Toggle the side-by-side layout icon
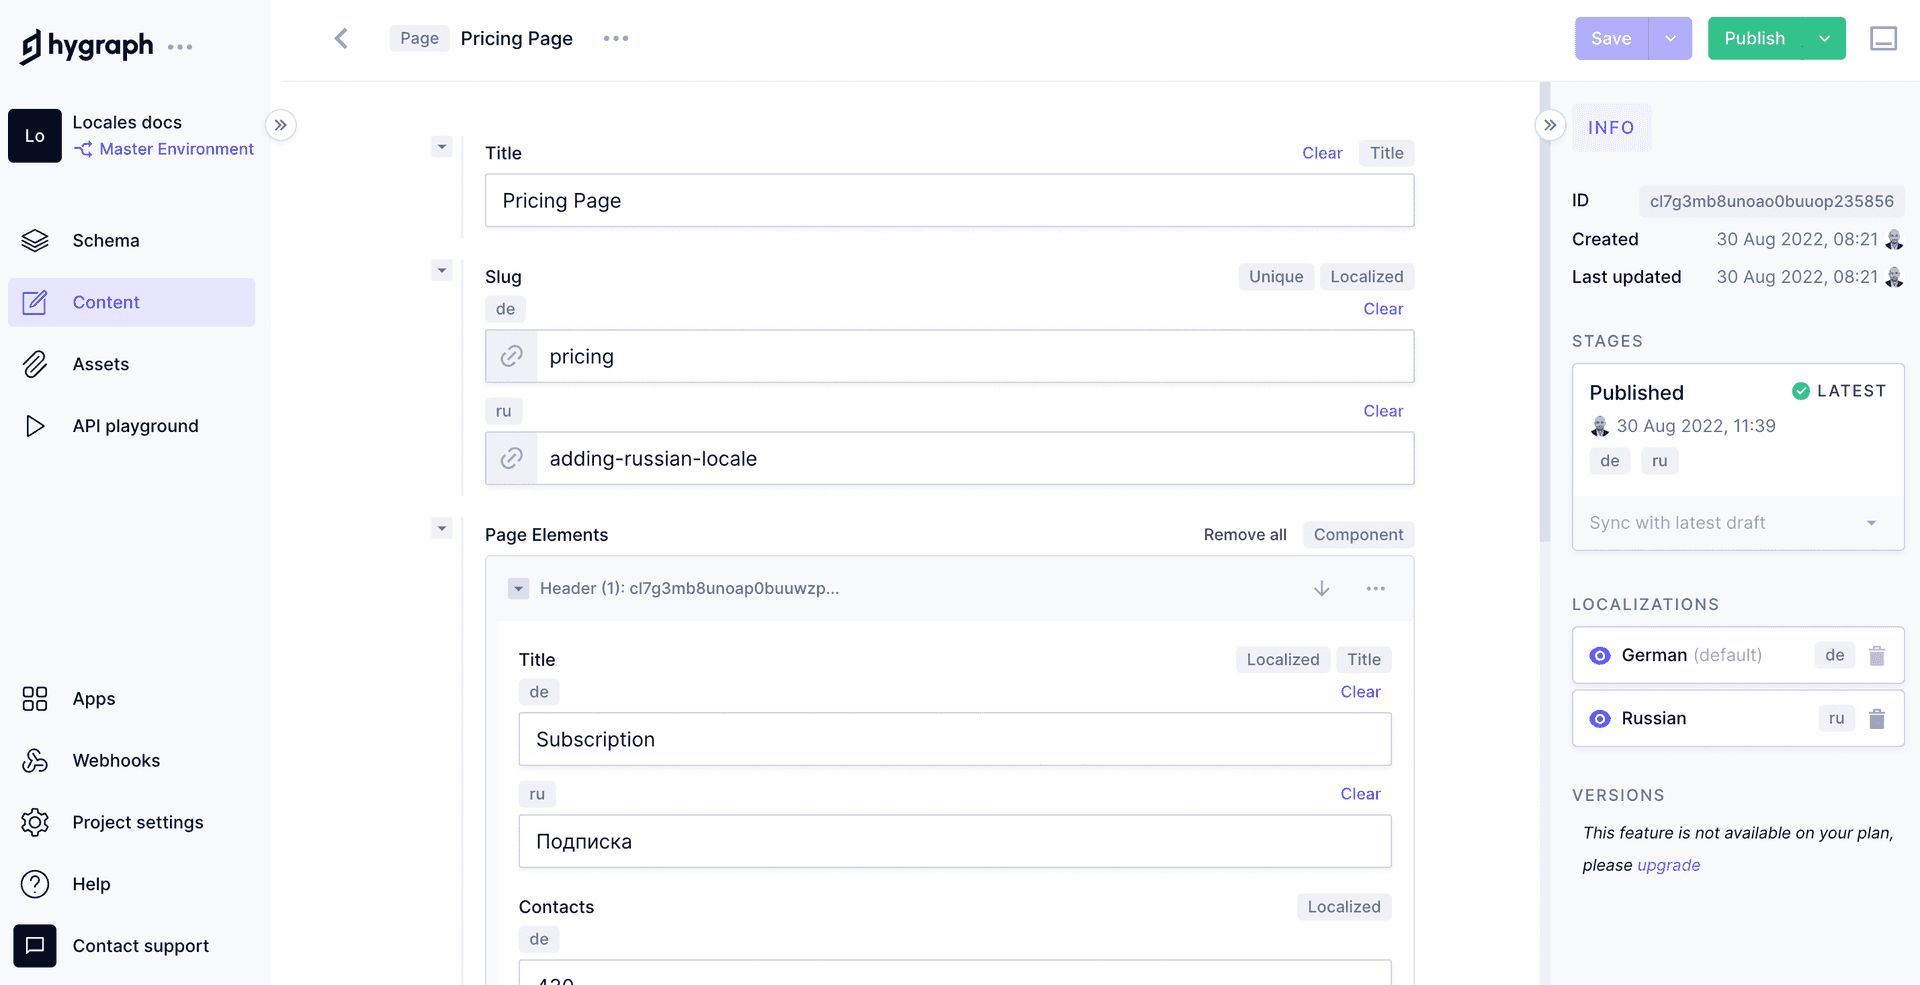 (1883, 38)
